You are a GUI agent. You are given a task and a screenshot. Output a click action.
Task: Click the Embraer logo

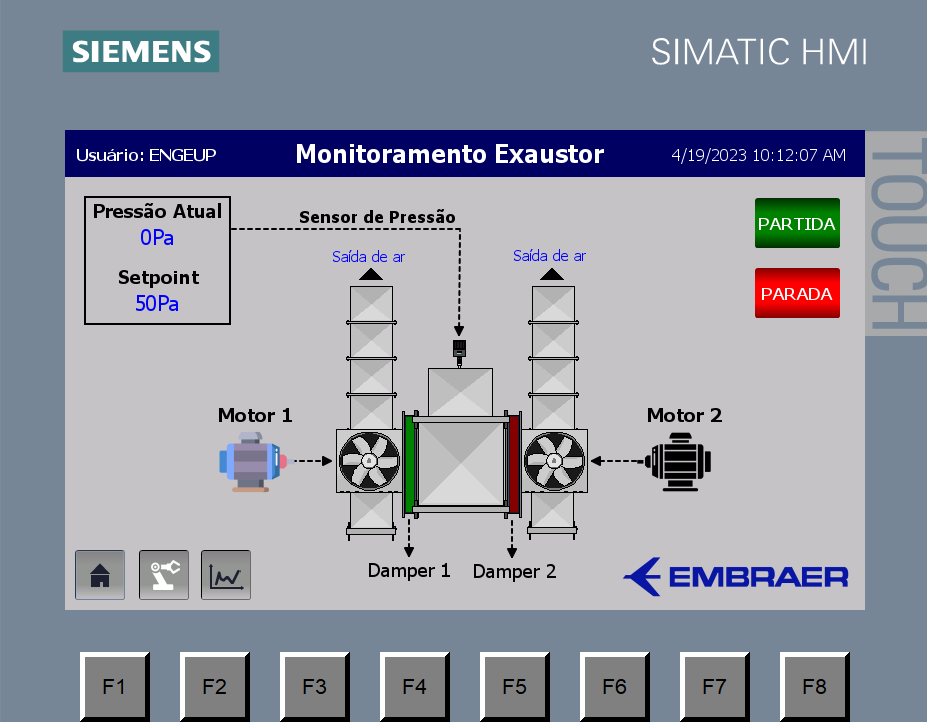pyautogui.click(x=736, y=577)
